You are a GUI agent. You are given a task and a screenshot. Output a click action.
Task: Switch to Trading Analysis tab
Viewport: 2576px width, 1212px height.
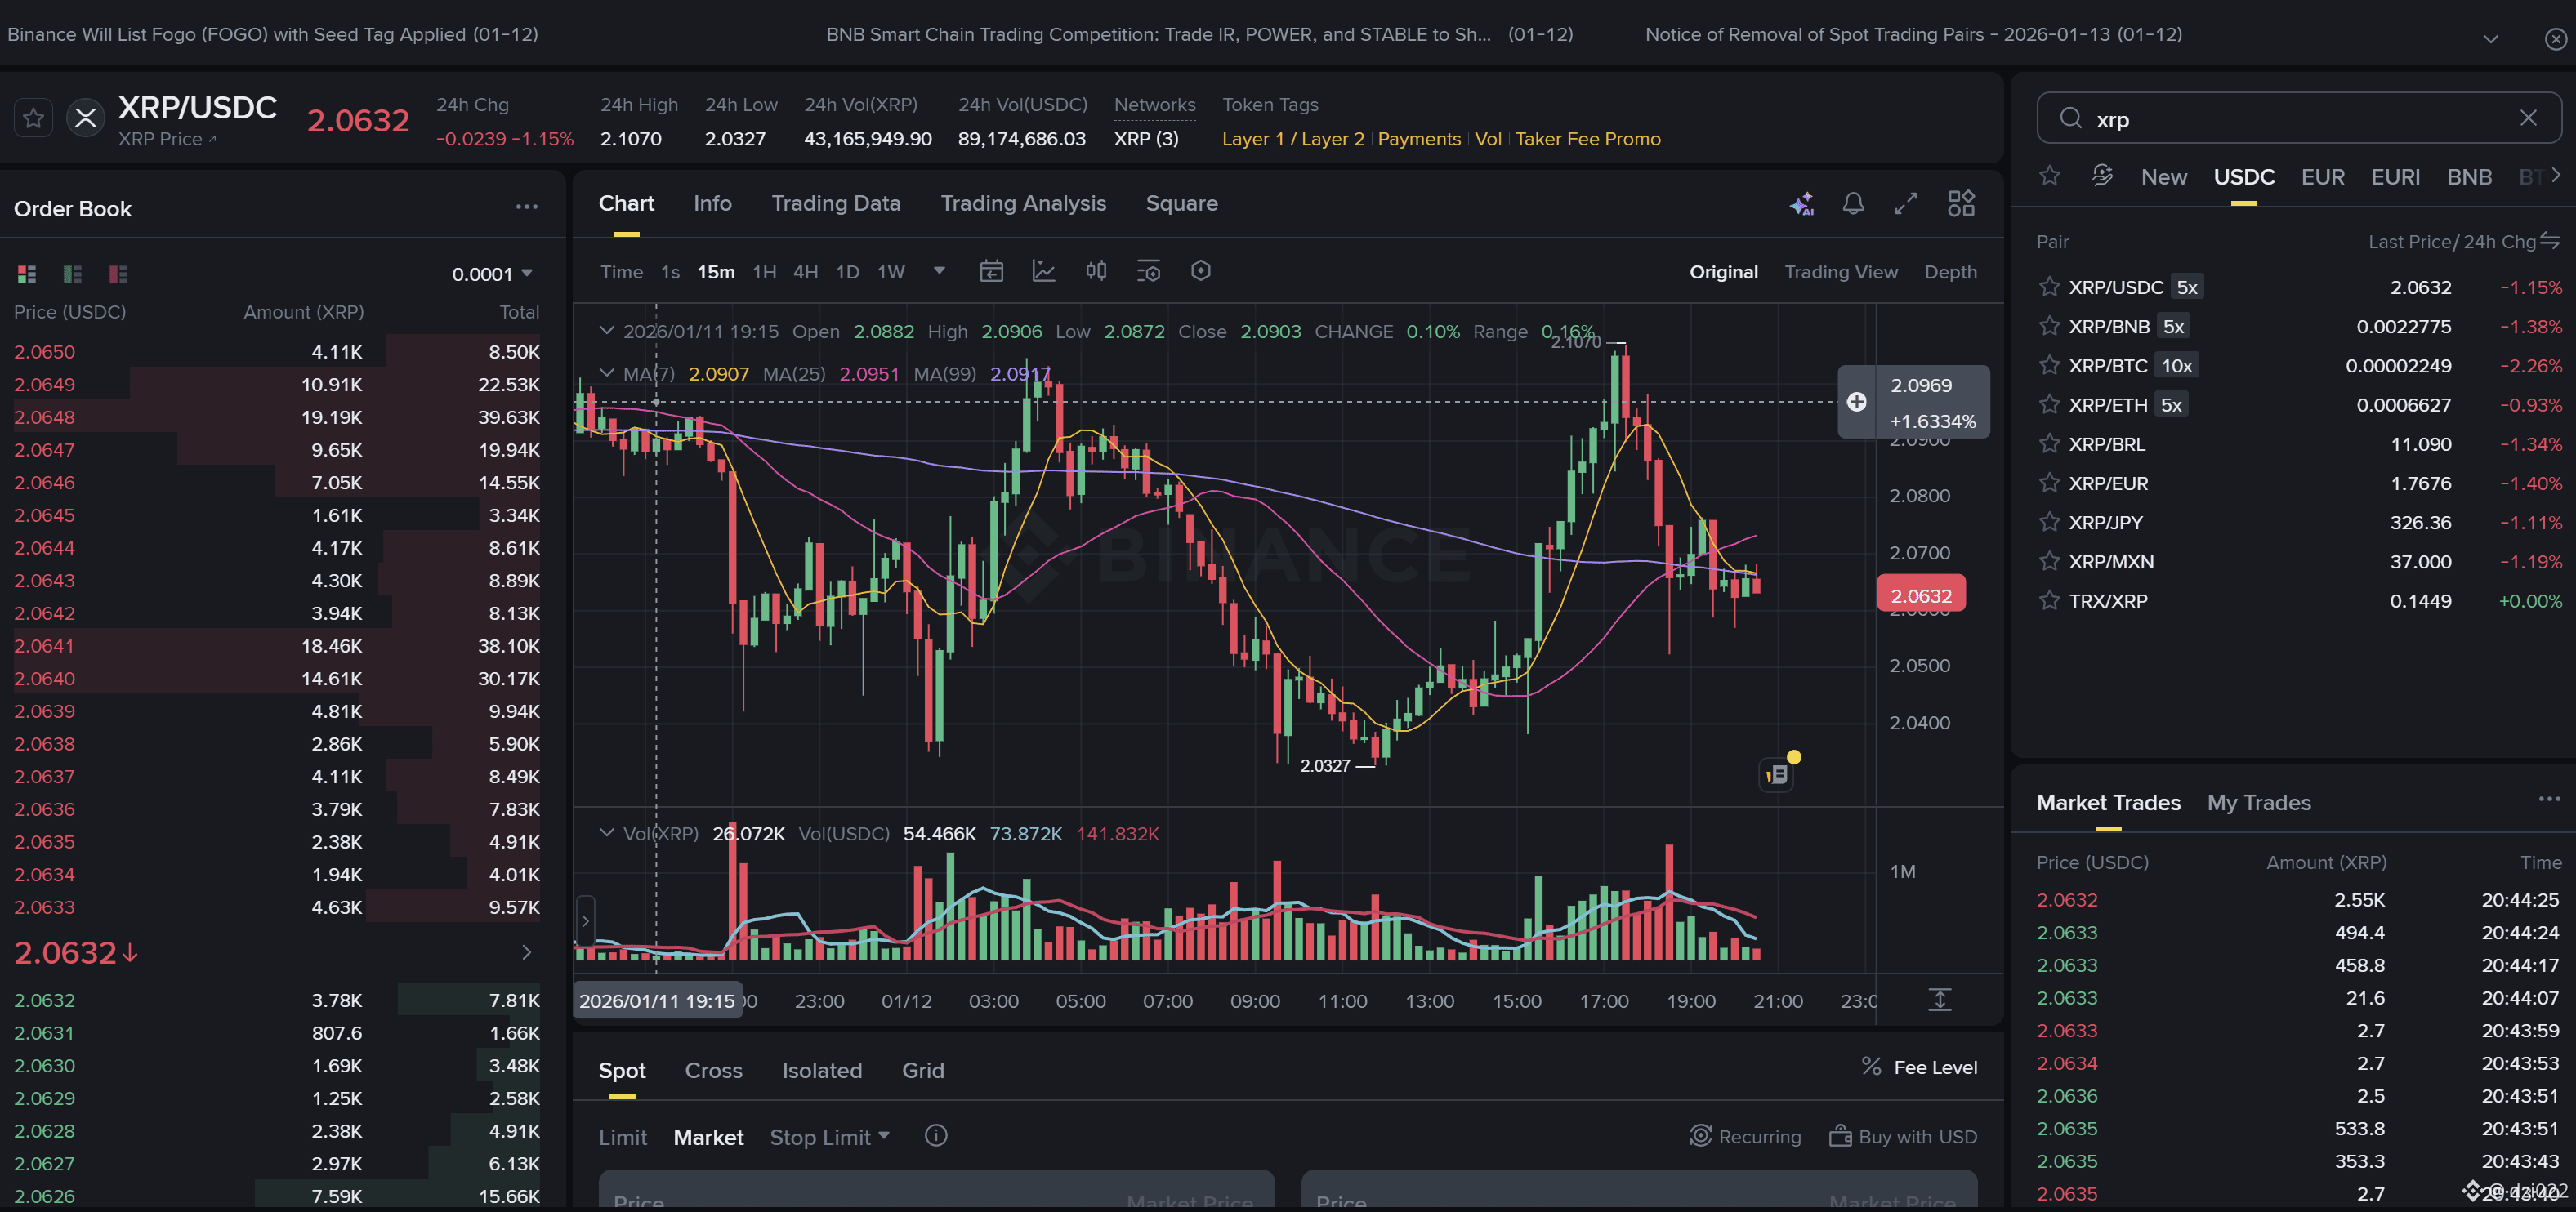1022,203
